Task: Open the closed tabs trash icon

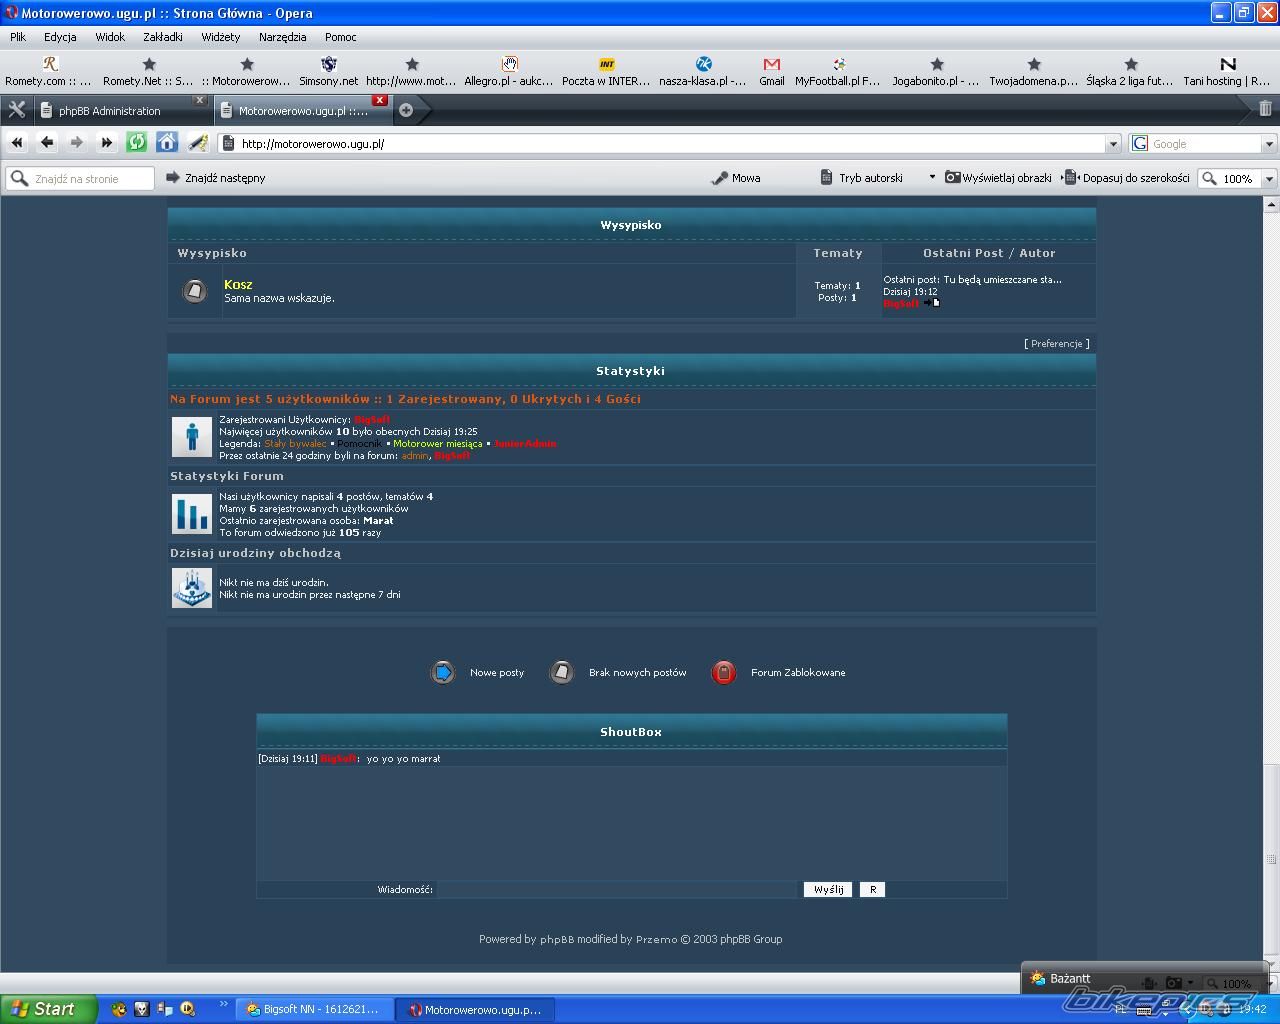Action: [1265, 109]
